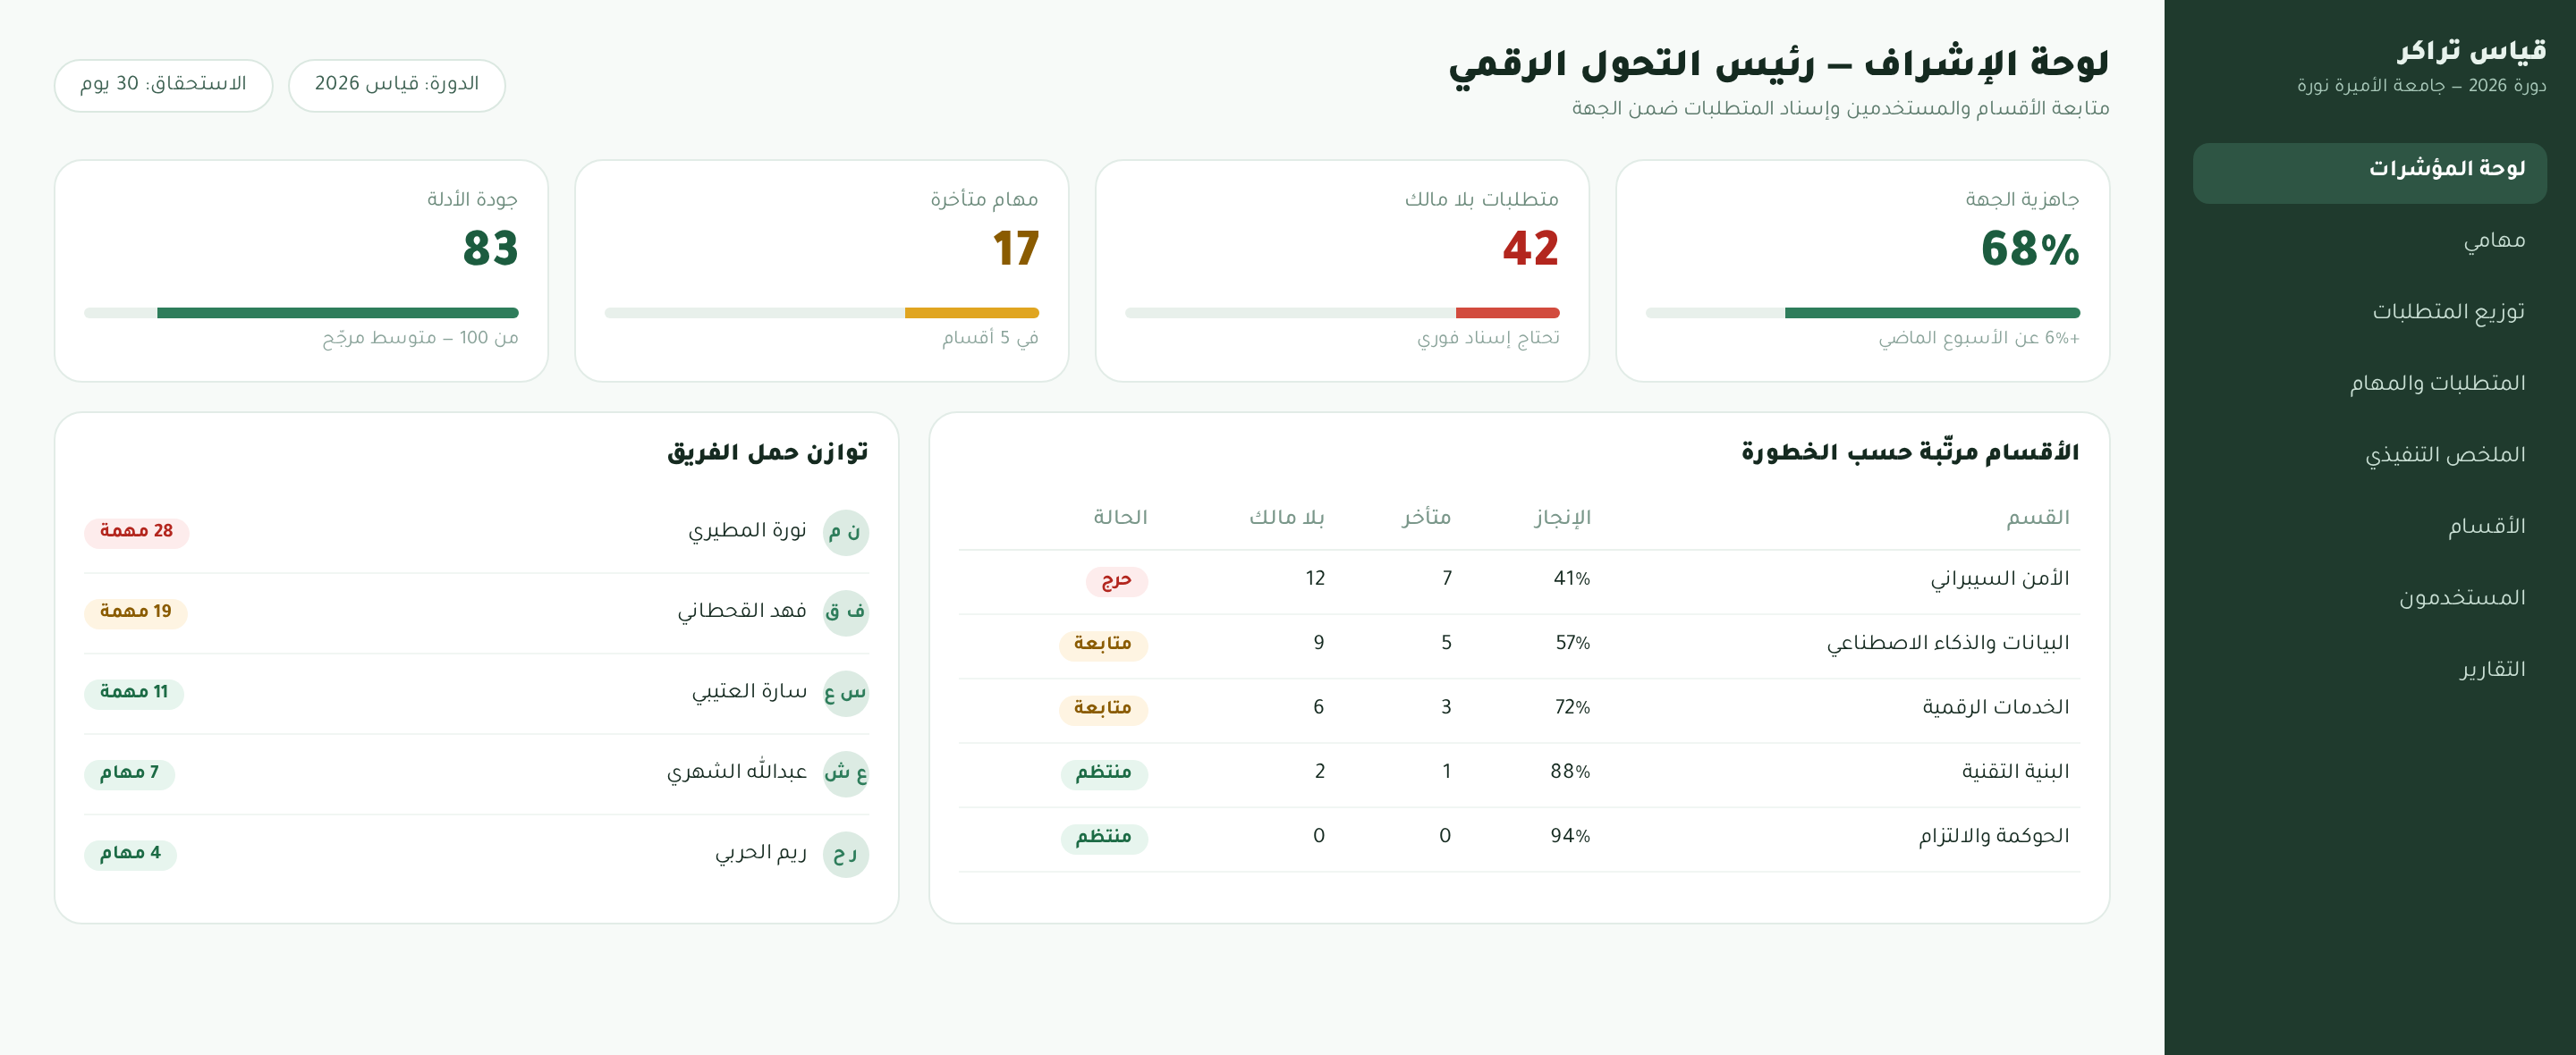Screen dimensions: 2576x1055
Task: Click the الاستحقاق: 30 يوم pill
Action: 163,85
